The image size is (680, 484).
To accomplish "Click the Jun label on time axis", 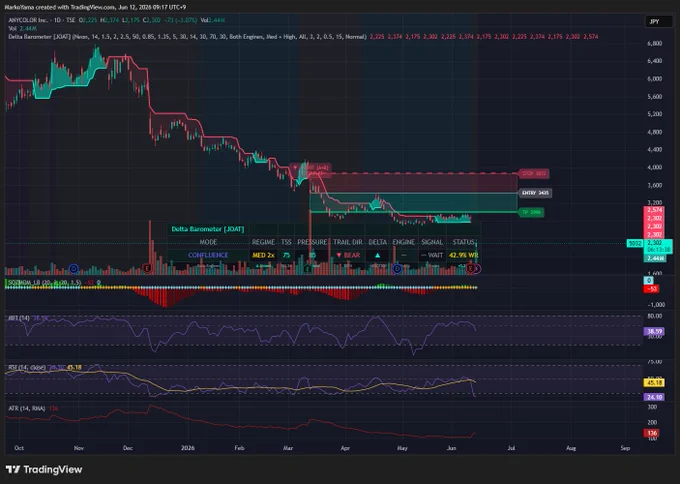I will [x=451, y=448].
